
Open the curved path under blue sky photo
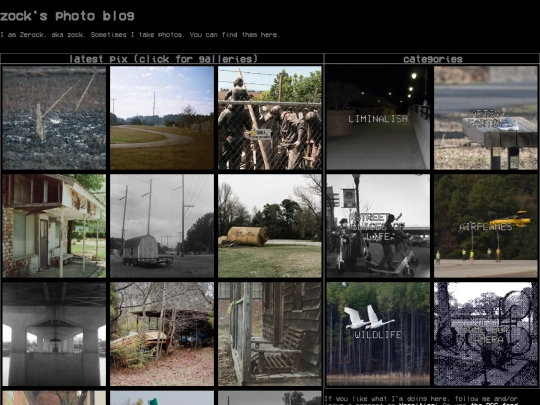162,118
